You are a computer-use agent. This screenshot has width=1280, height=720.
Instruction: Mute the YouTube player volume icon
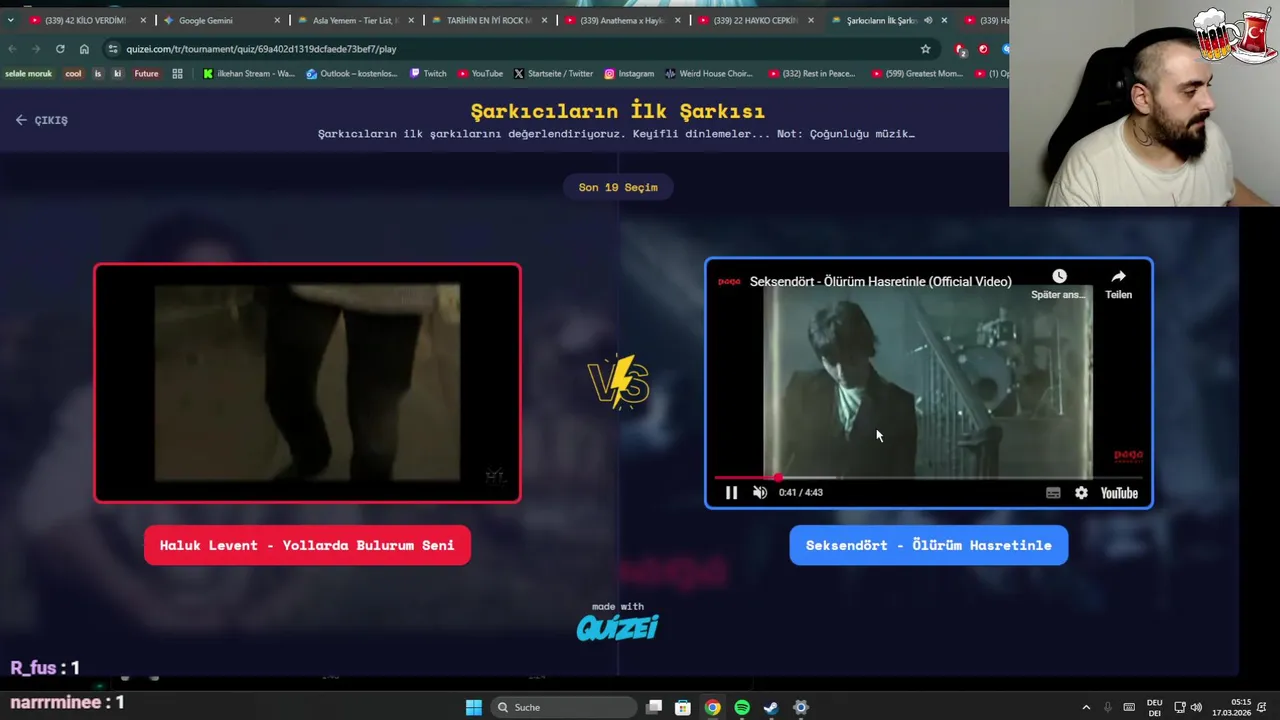pos(760,493)
